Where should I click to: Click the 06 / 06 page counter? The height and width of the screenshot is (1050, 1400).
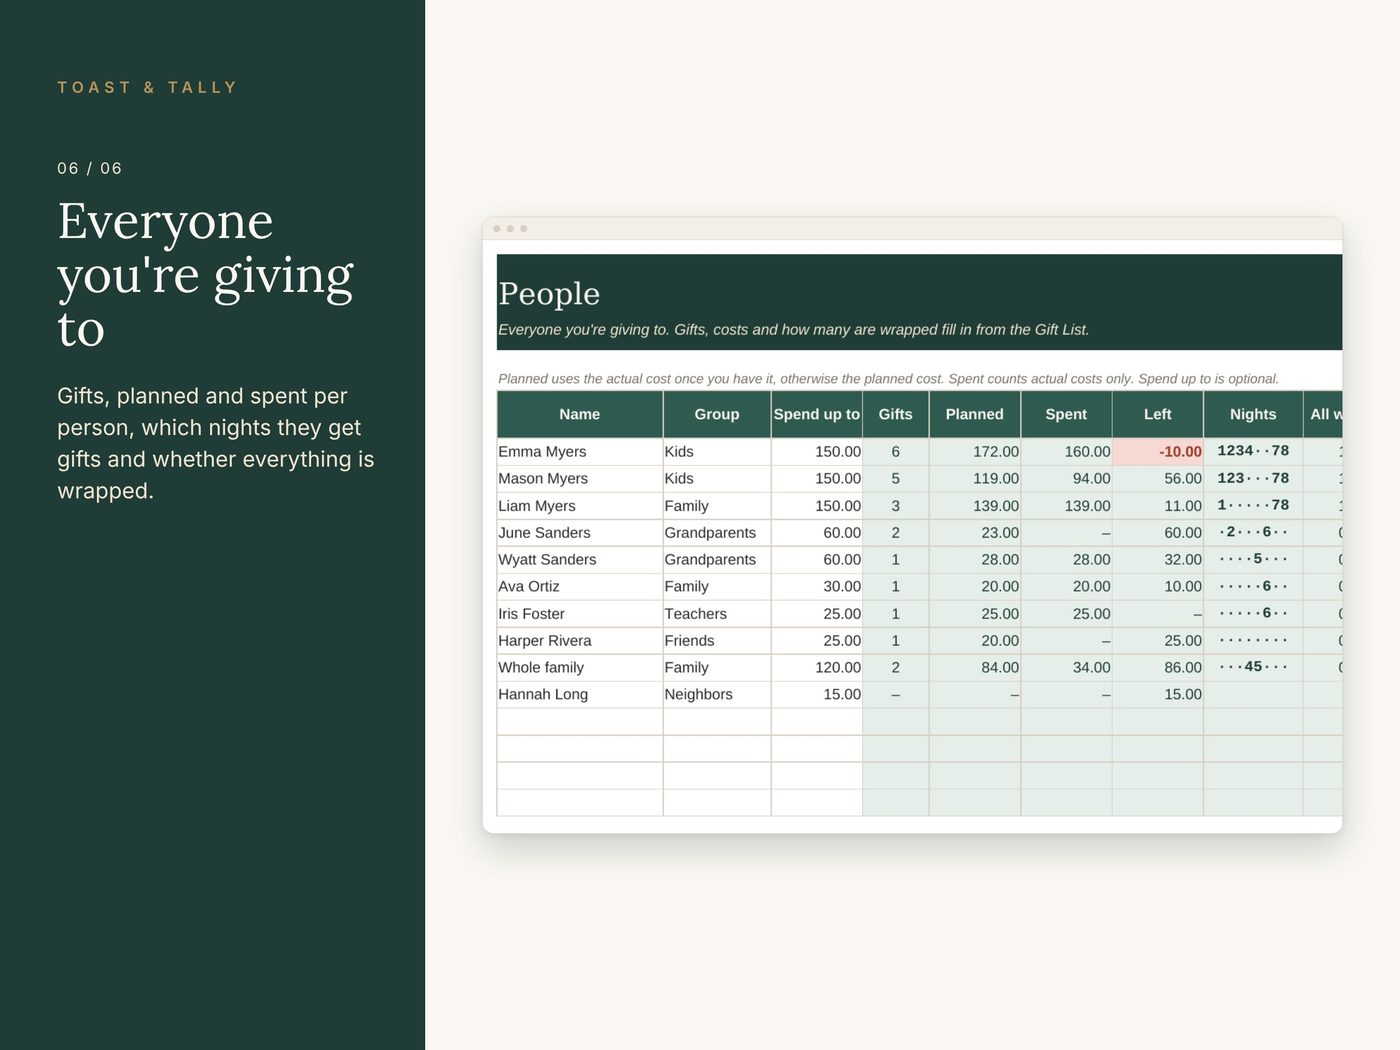[90, 169]
